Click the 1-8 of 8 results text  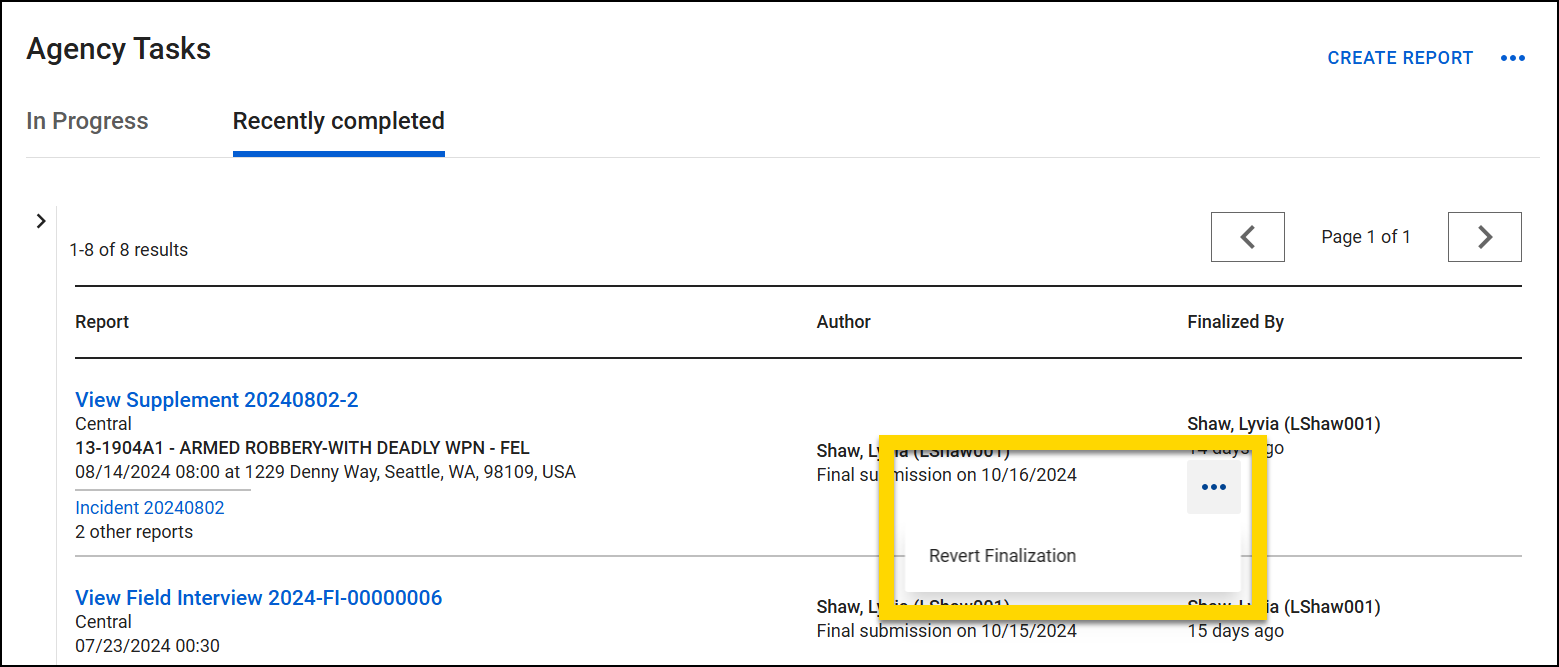click(x=129, y=249)
